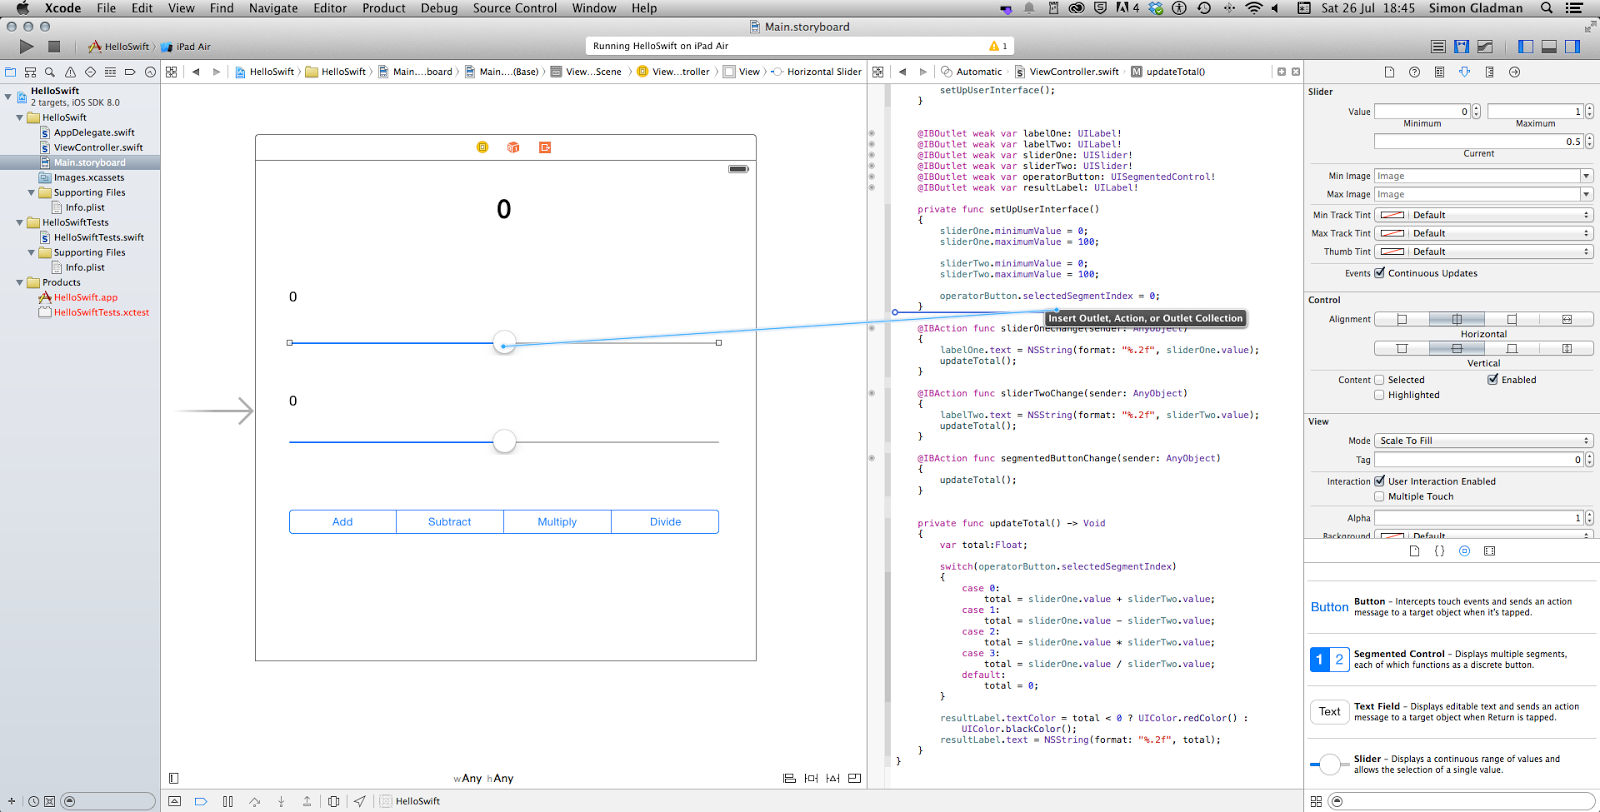Stop the running app

tap(54, 46)
